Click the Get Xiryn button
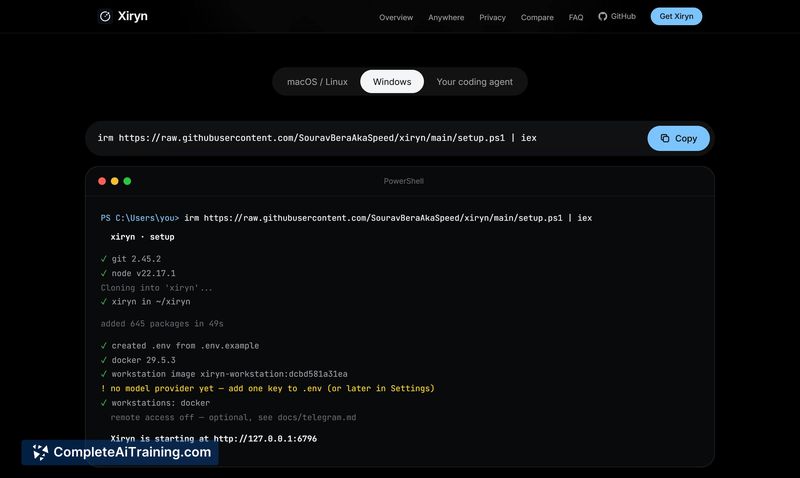 coord(676,16)
